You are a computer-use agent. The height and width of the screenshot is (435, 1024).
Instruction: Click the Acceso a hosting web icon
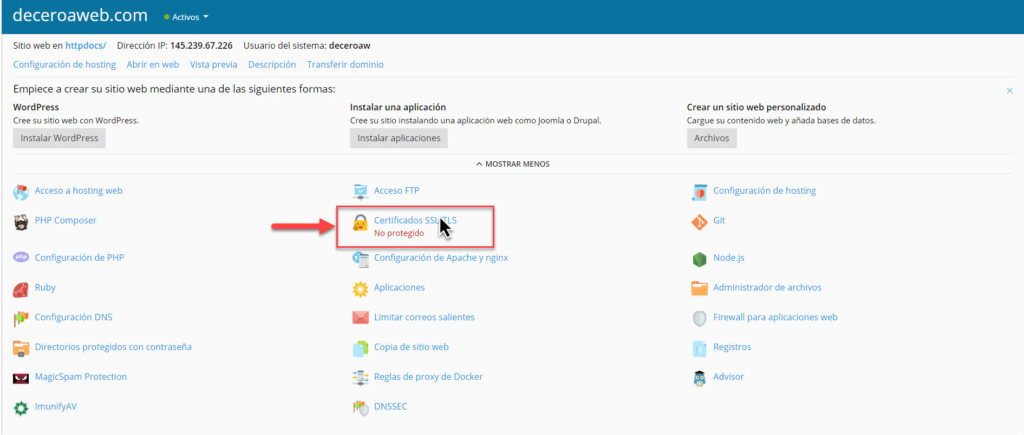(x=21, y=192)
